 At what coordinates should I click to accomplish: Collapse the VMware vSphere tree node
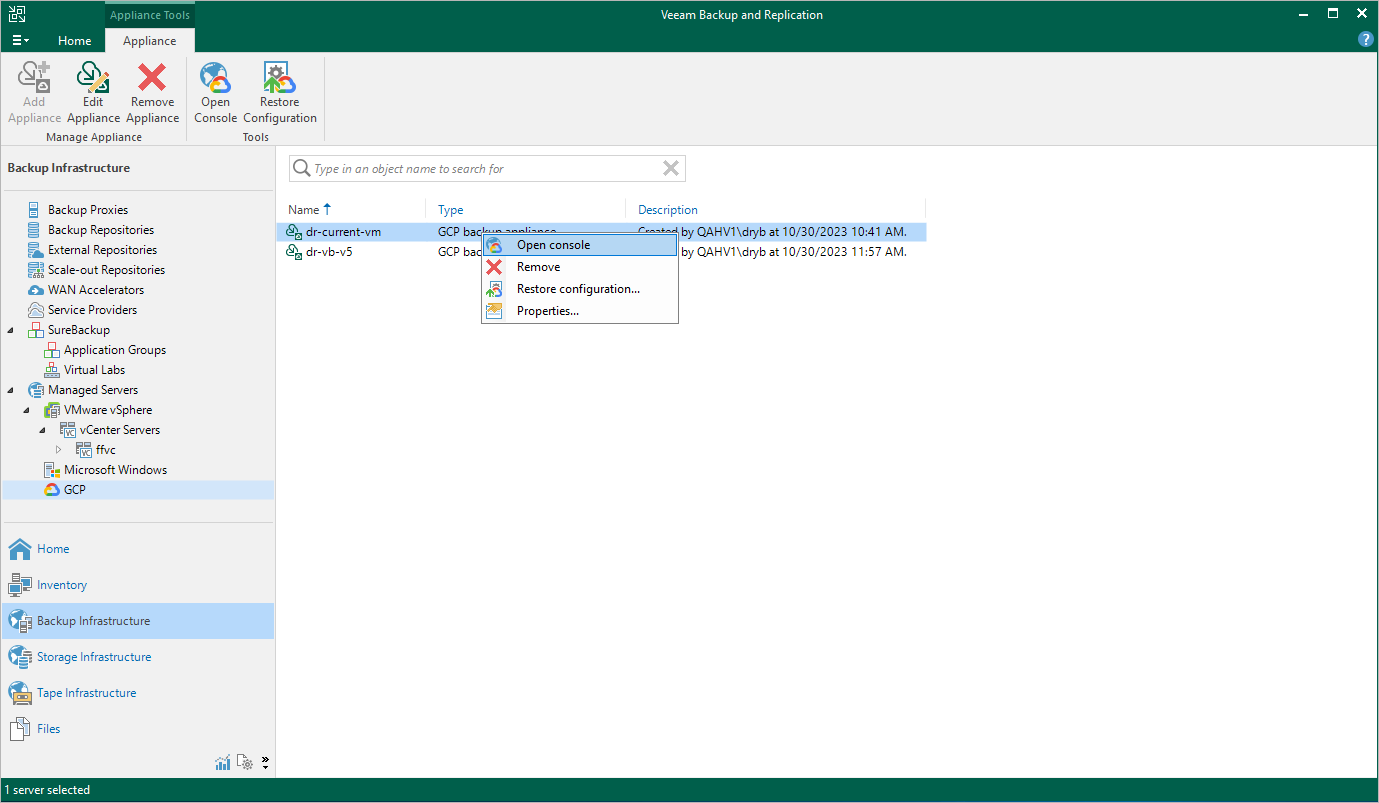[28, 410]
